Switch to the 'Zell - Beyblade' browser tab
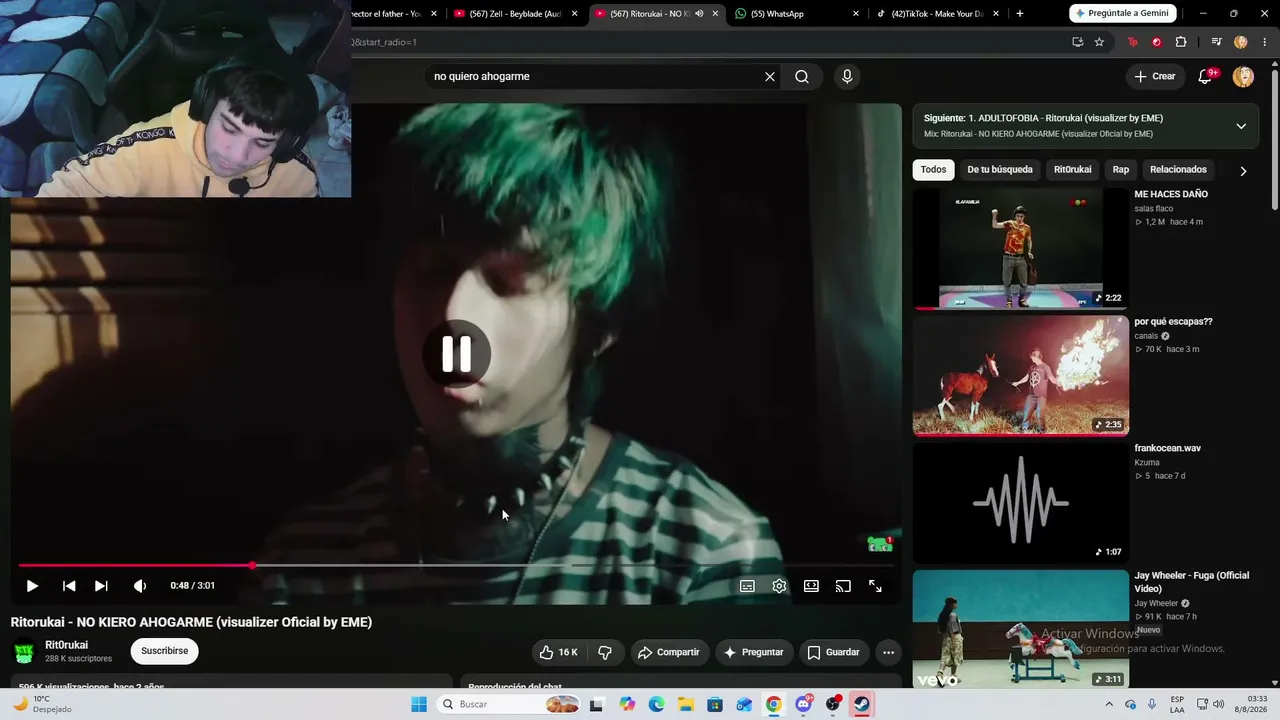The width and height of the screenshot is (1280, 720). (x=516, y=14)
